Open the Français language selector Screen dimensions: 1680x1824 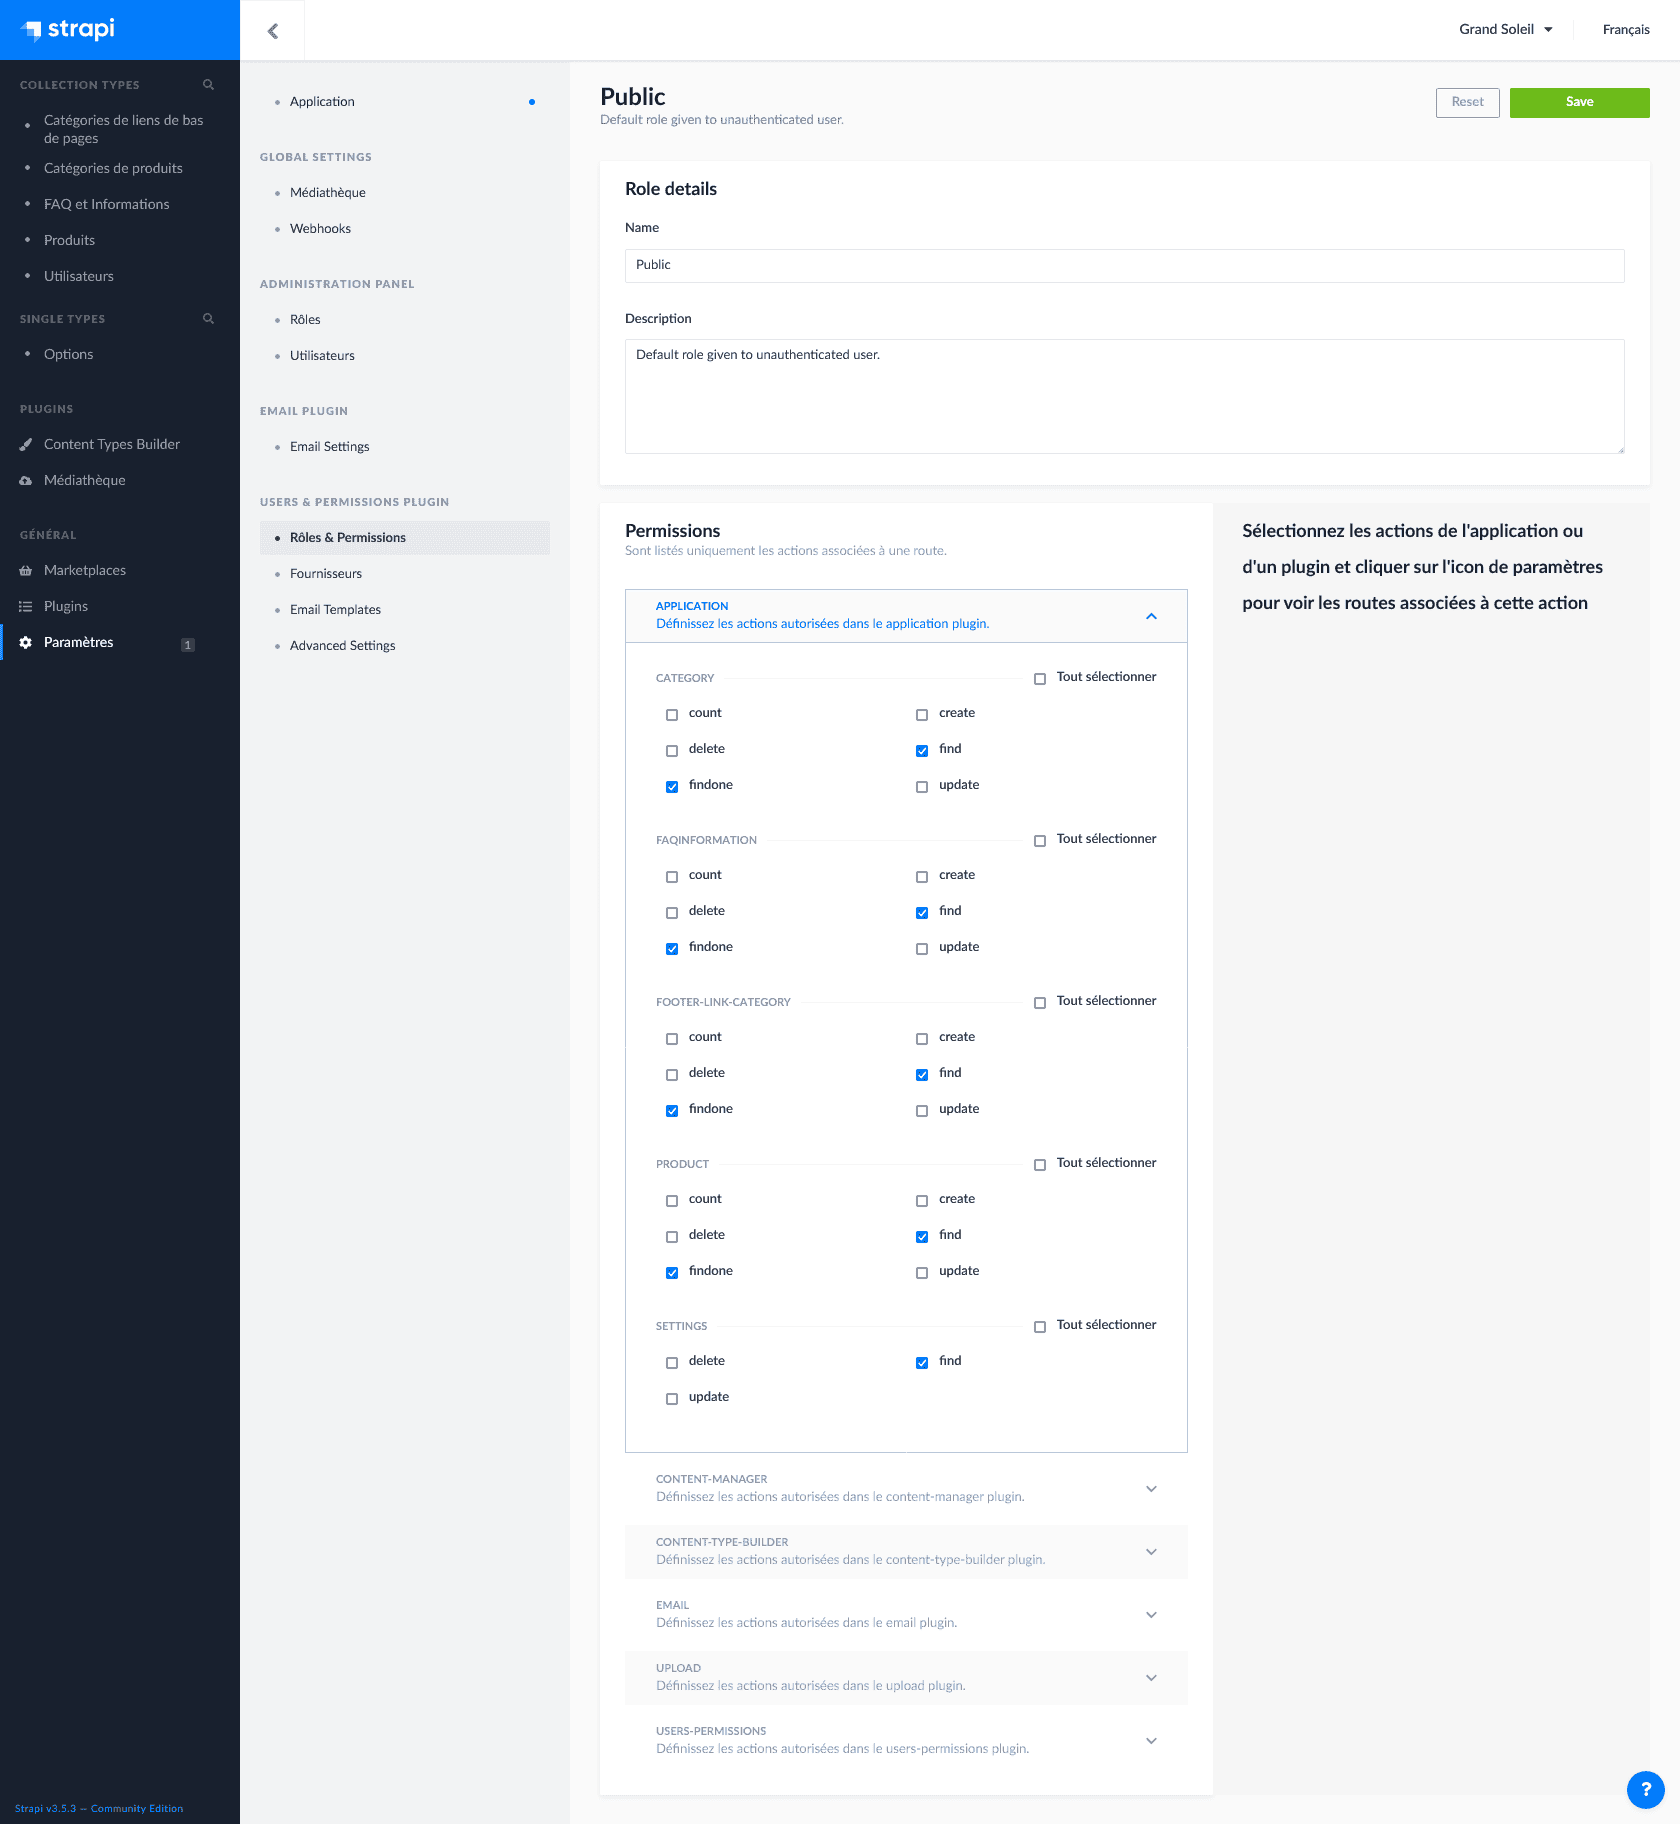coord(1626,29)
